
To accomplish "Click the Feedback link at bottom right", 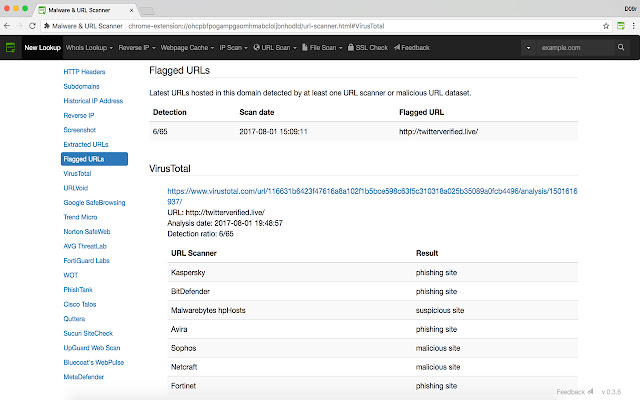I will click(570, 392).
